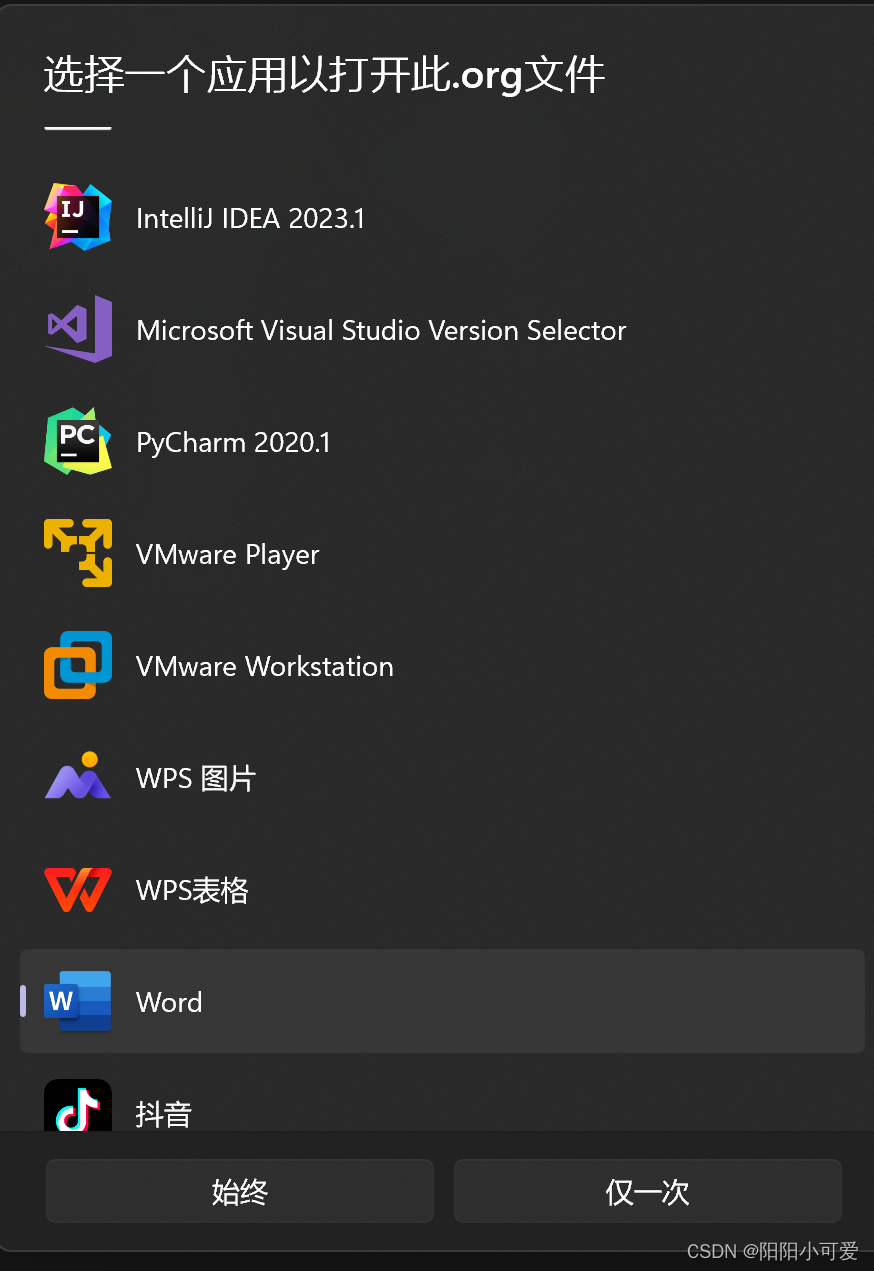Choose the 仅一次 (Just once) button

[x=648, y=1191]
